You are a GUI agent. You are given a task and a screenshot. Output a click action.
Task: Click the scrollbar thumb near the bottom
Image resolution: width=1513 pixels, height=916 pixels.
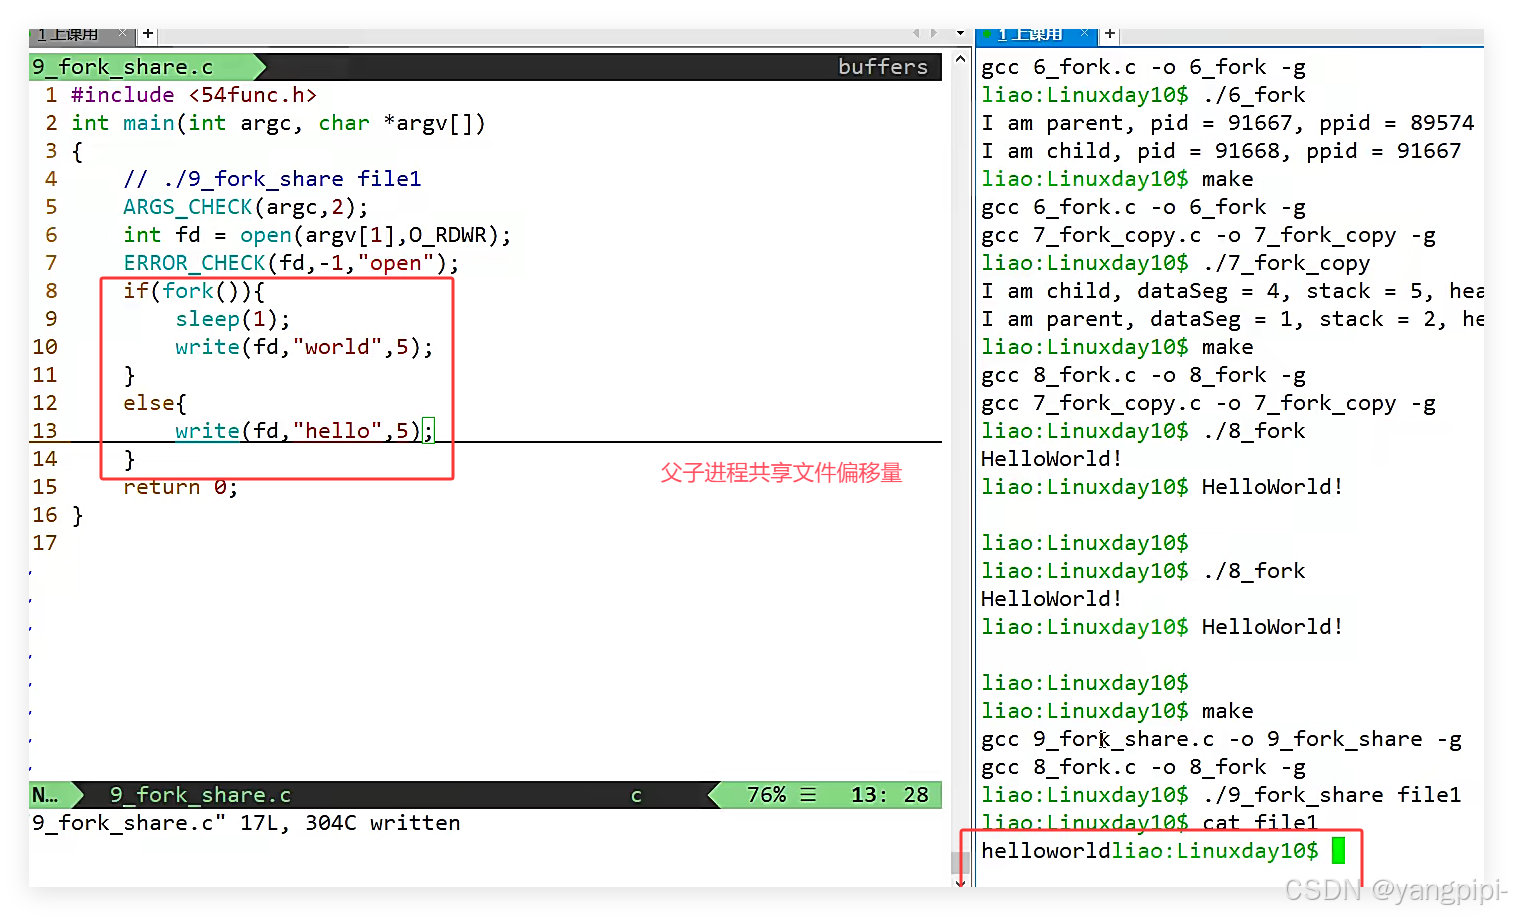tap(960, 863)
